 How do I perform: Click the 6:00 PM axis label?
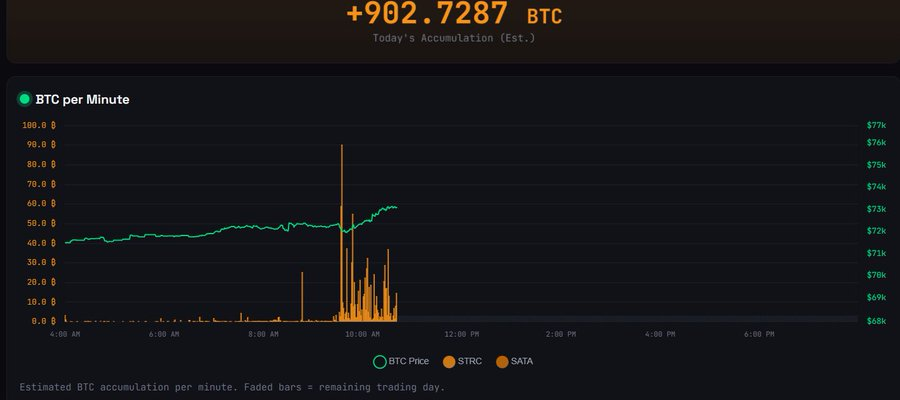coord(759,335)
